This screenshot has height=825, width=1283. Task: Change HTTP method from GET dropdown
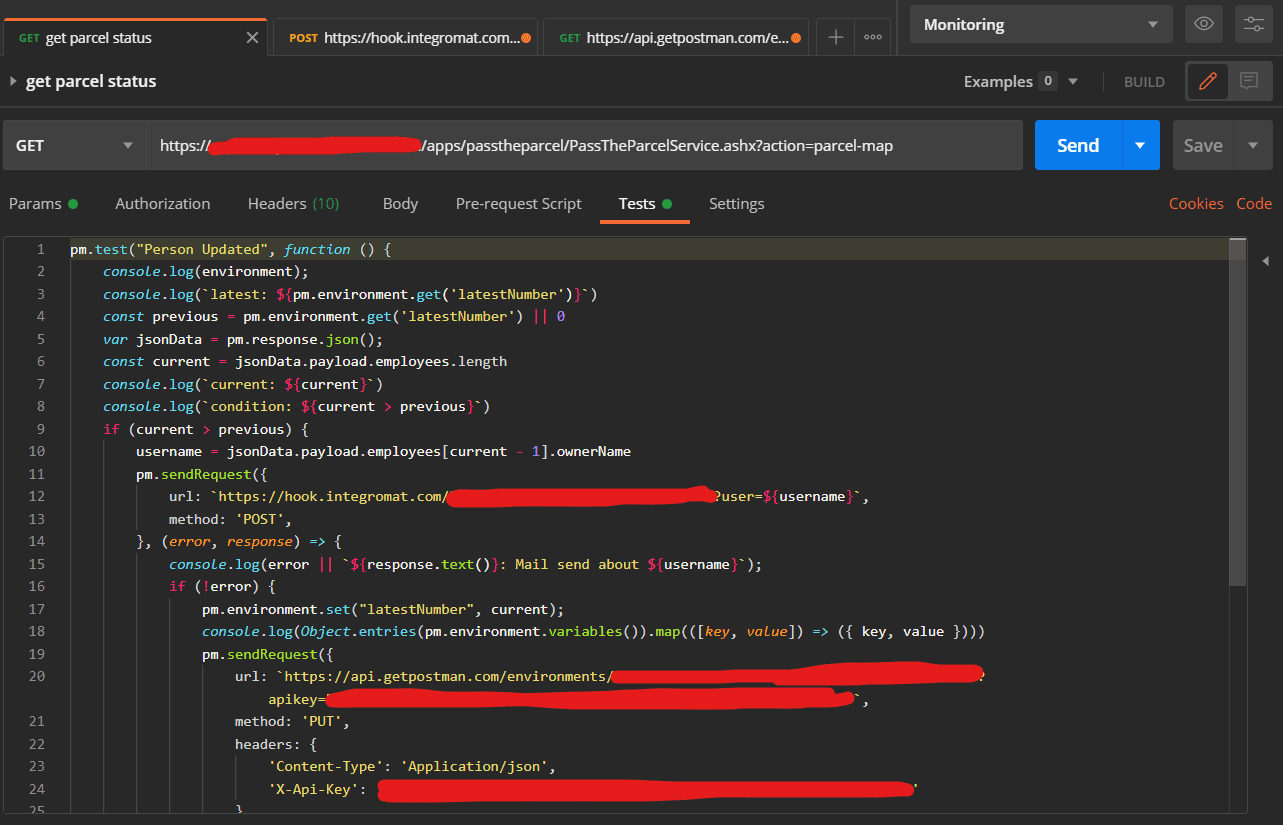(75, 145)
